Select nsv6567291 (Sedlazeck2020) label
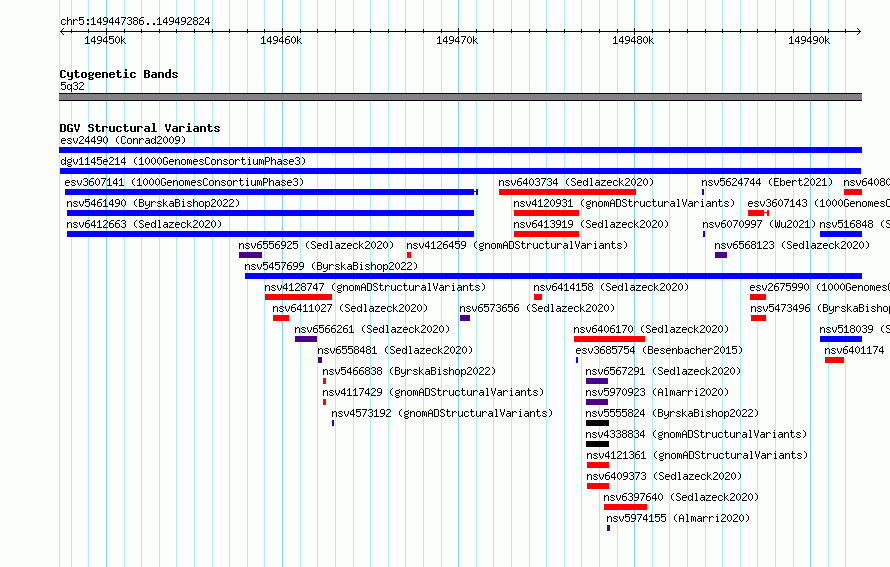 click(663, 371)
